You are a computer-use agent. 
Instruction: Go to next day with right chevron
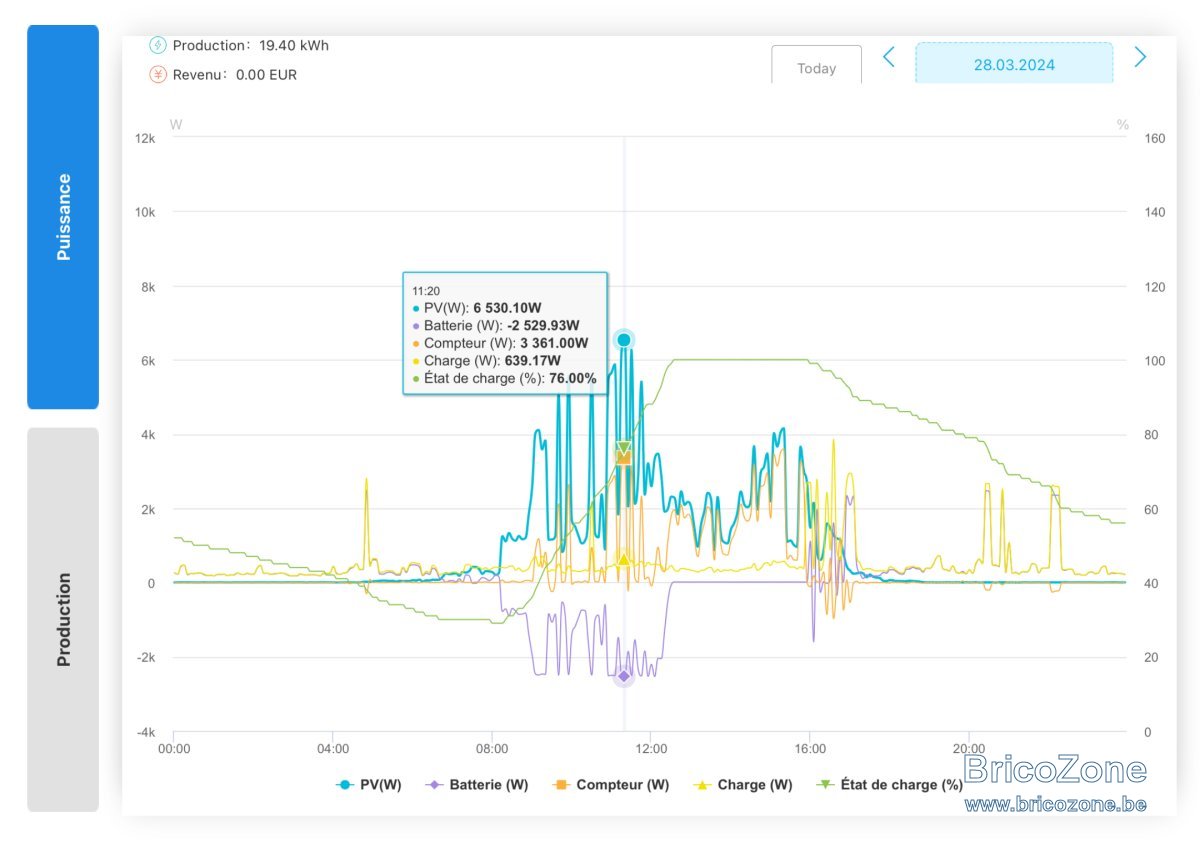(1140, 58)
